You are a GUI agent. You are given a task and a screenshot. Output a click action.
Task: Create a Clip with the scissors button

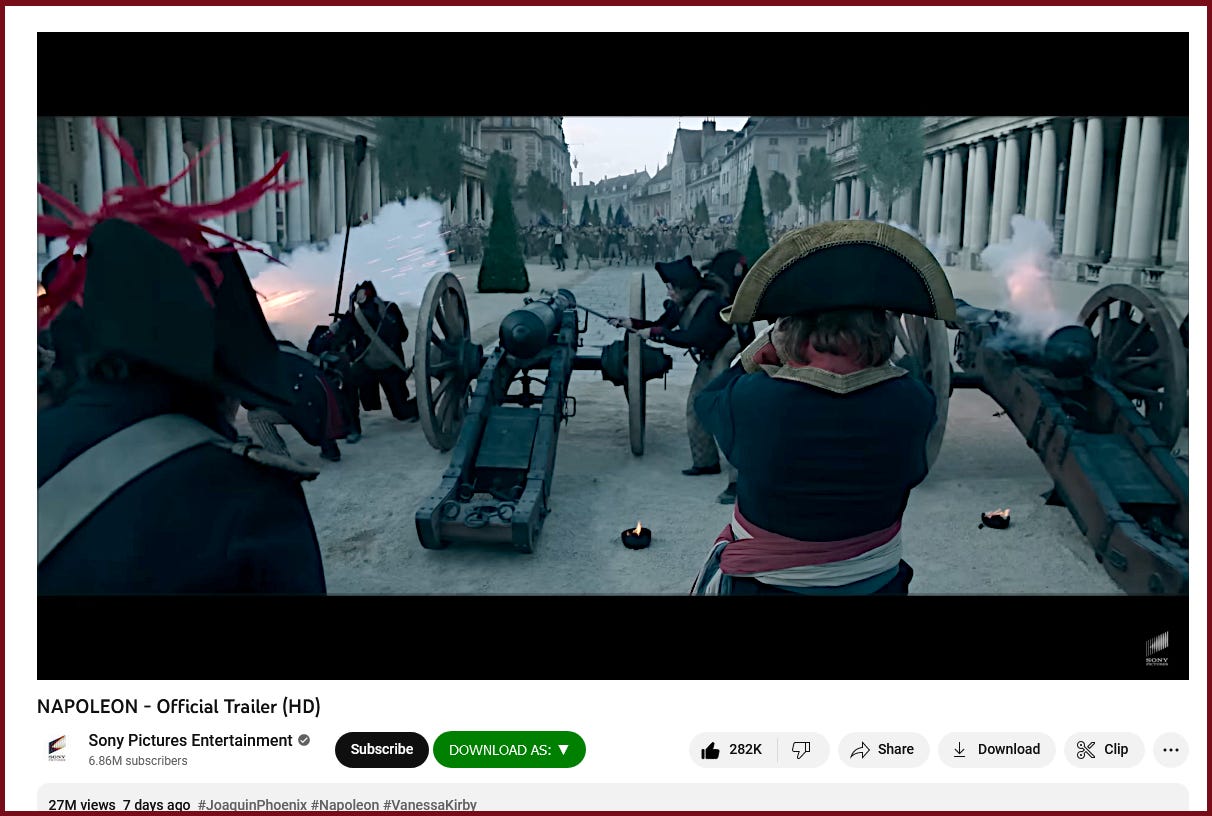[1103, 750]
